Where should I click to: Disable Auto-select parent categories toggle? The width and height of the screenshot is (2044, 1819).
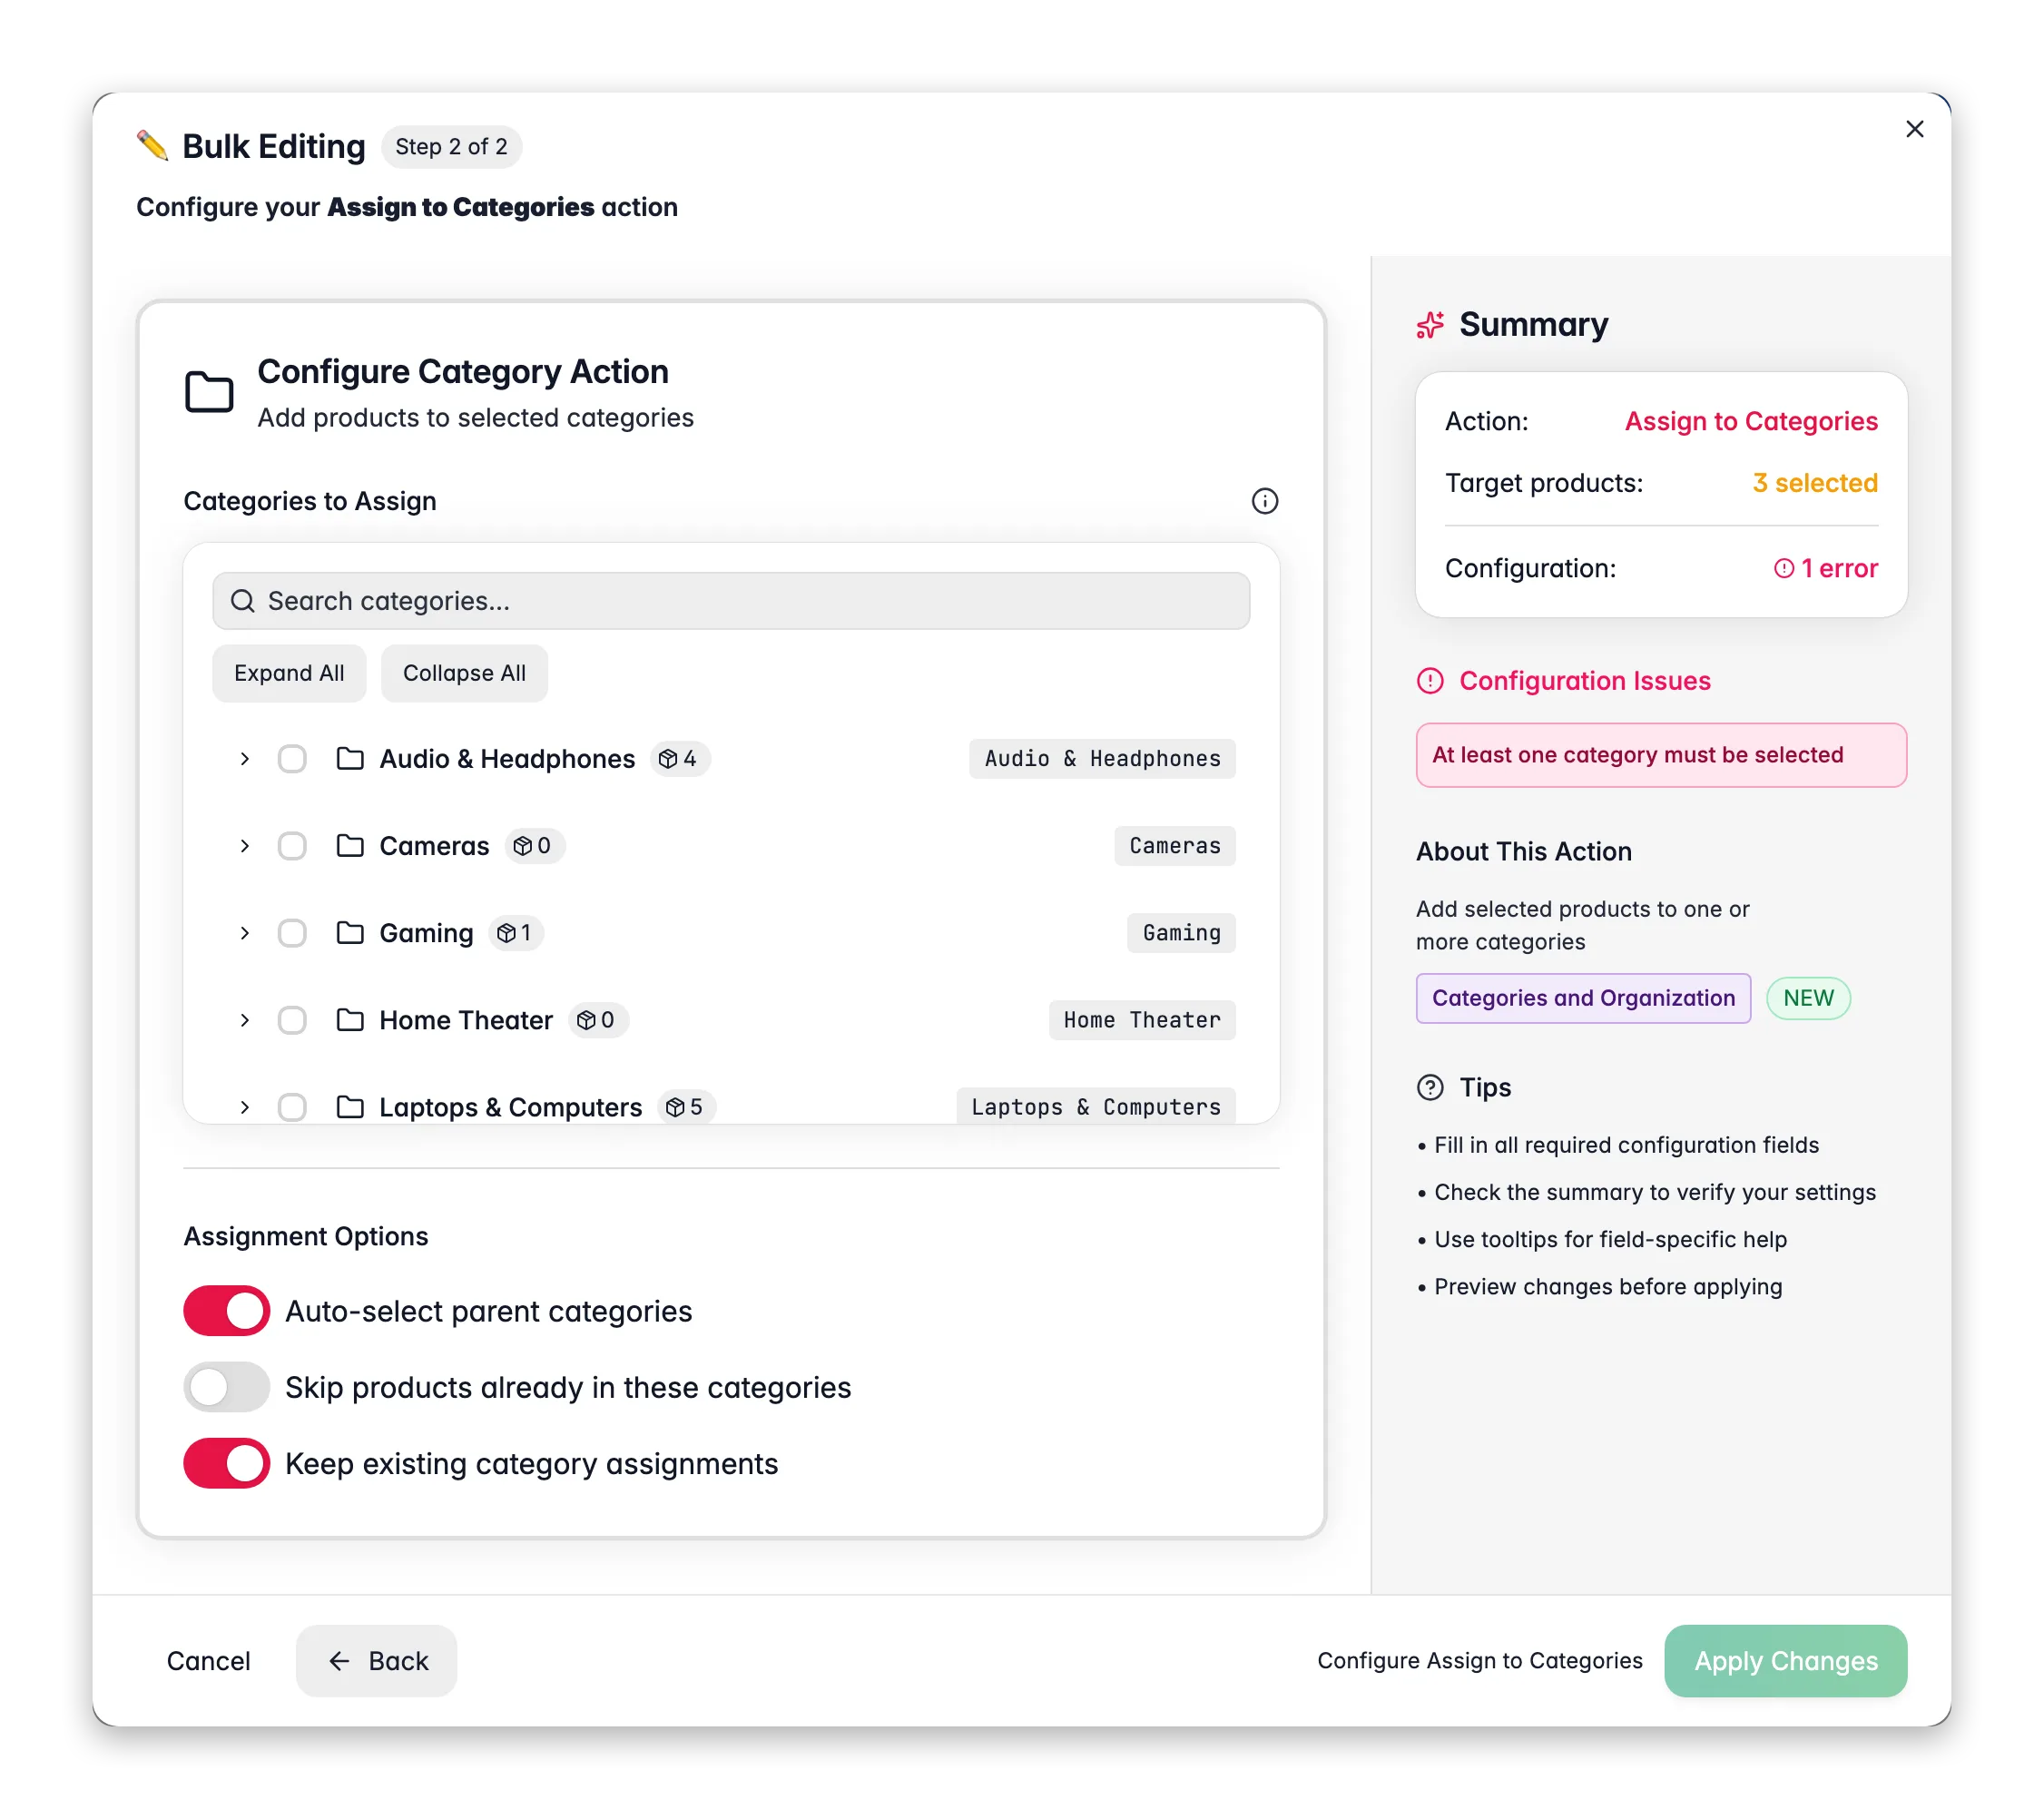(x=227, y=1311)
